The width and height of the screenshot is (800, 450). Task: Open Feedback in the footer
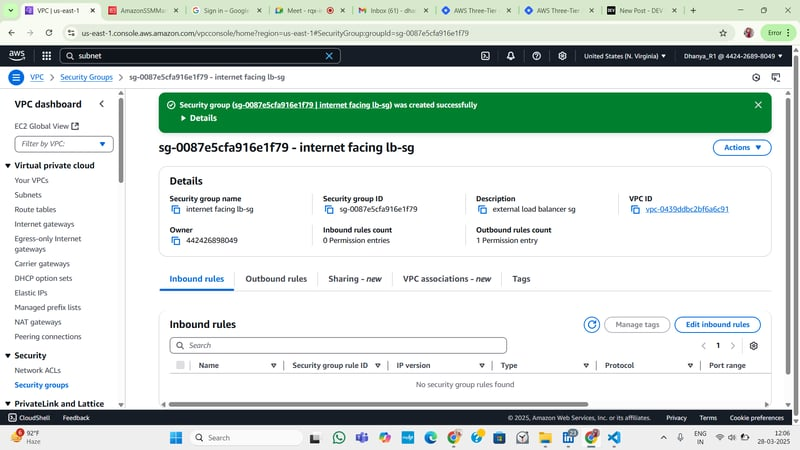[x=76, y=418]
